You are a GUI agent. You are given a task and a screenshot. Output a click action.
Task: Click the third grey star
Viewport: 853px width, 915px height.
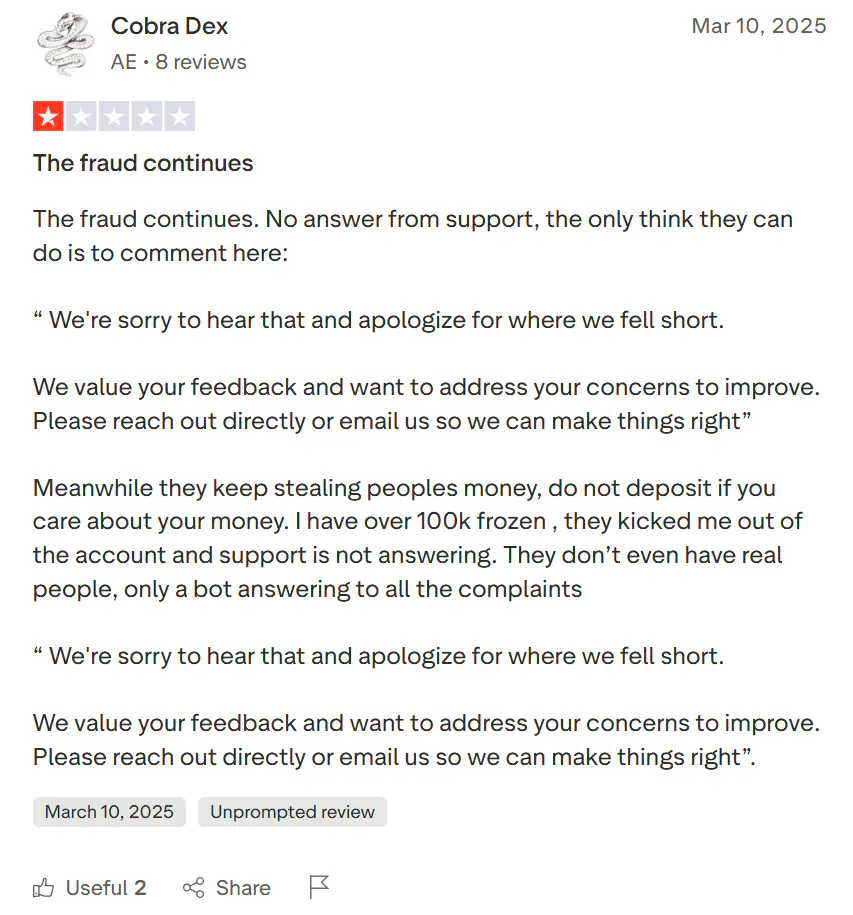[114, 116]
